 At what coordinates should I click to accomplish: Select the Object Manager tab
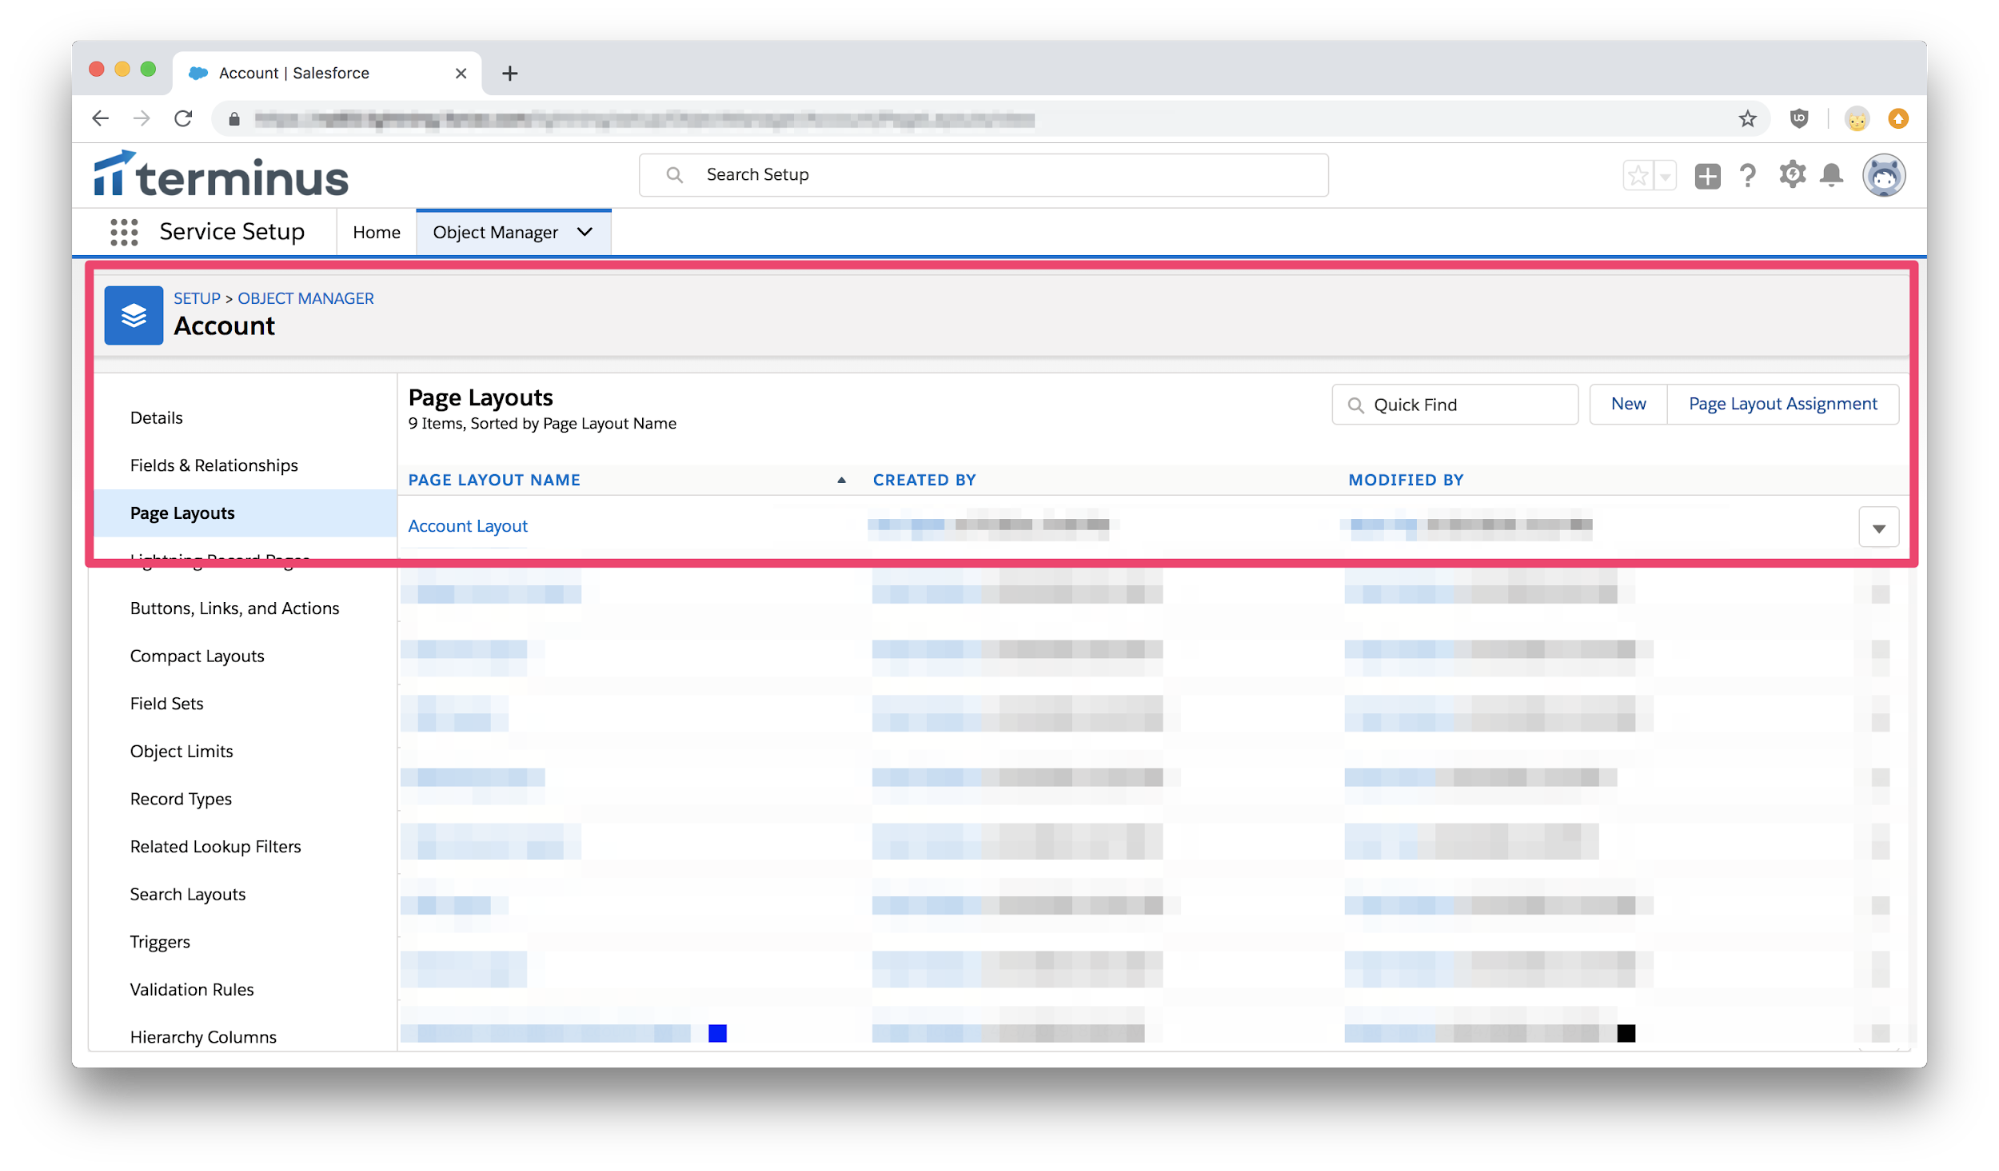(495, 232)
